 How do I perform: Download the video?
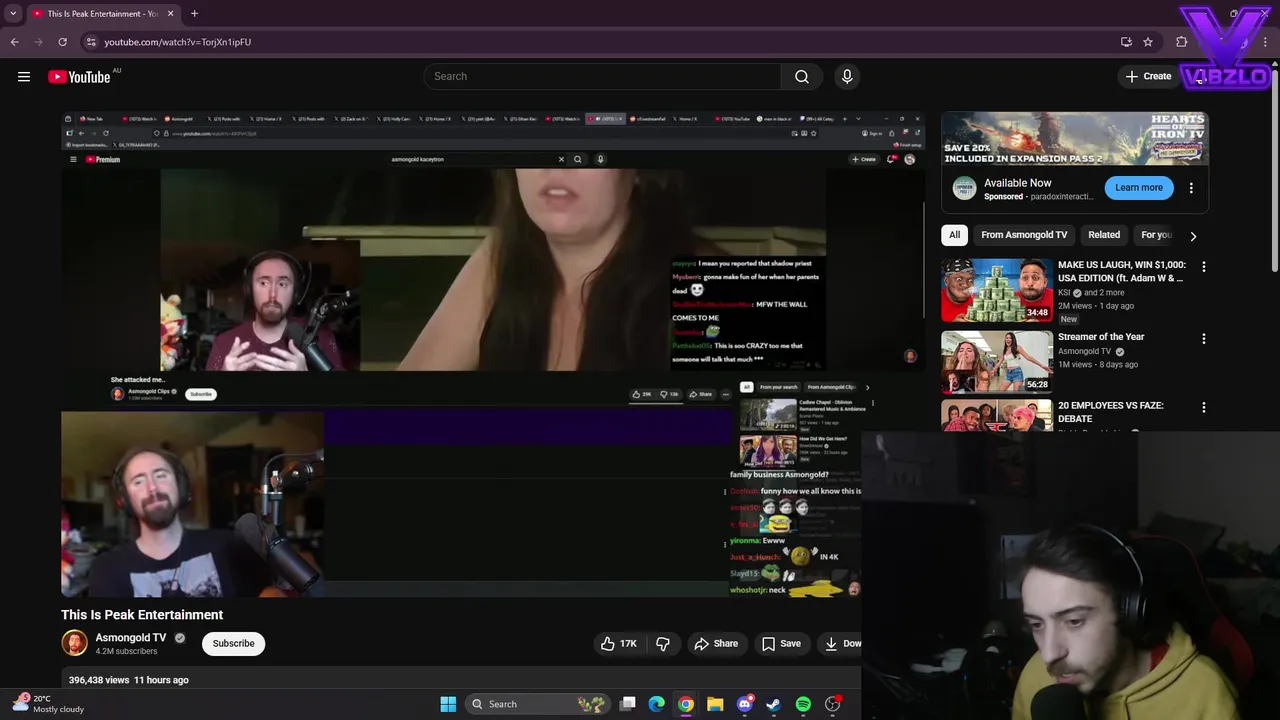[842, 644]
